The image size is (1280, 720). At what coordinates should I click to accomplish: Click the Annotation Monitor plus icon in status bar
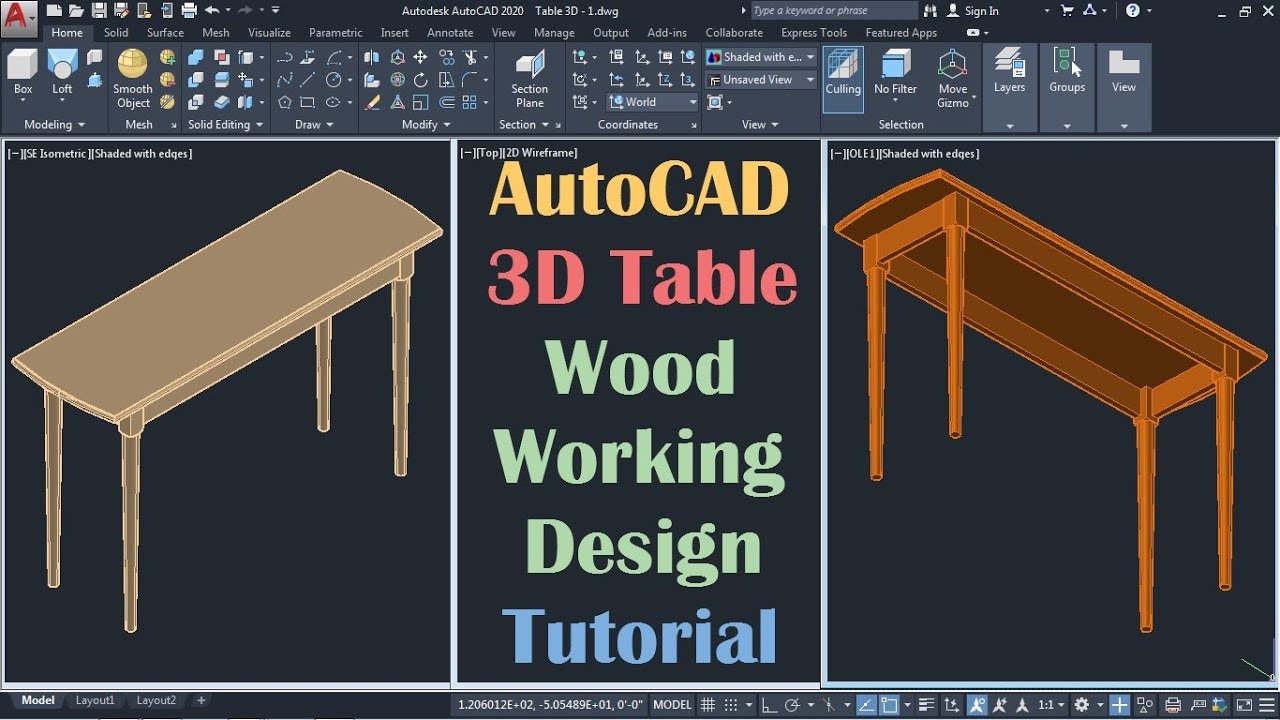(x=1119, y=705)
